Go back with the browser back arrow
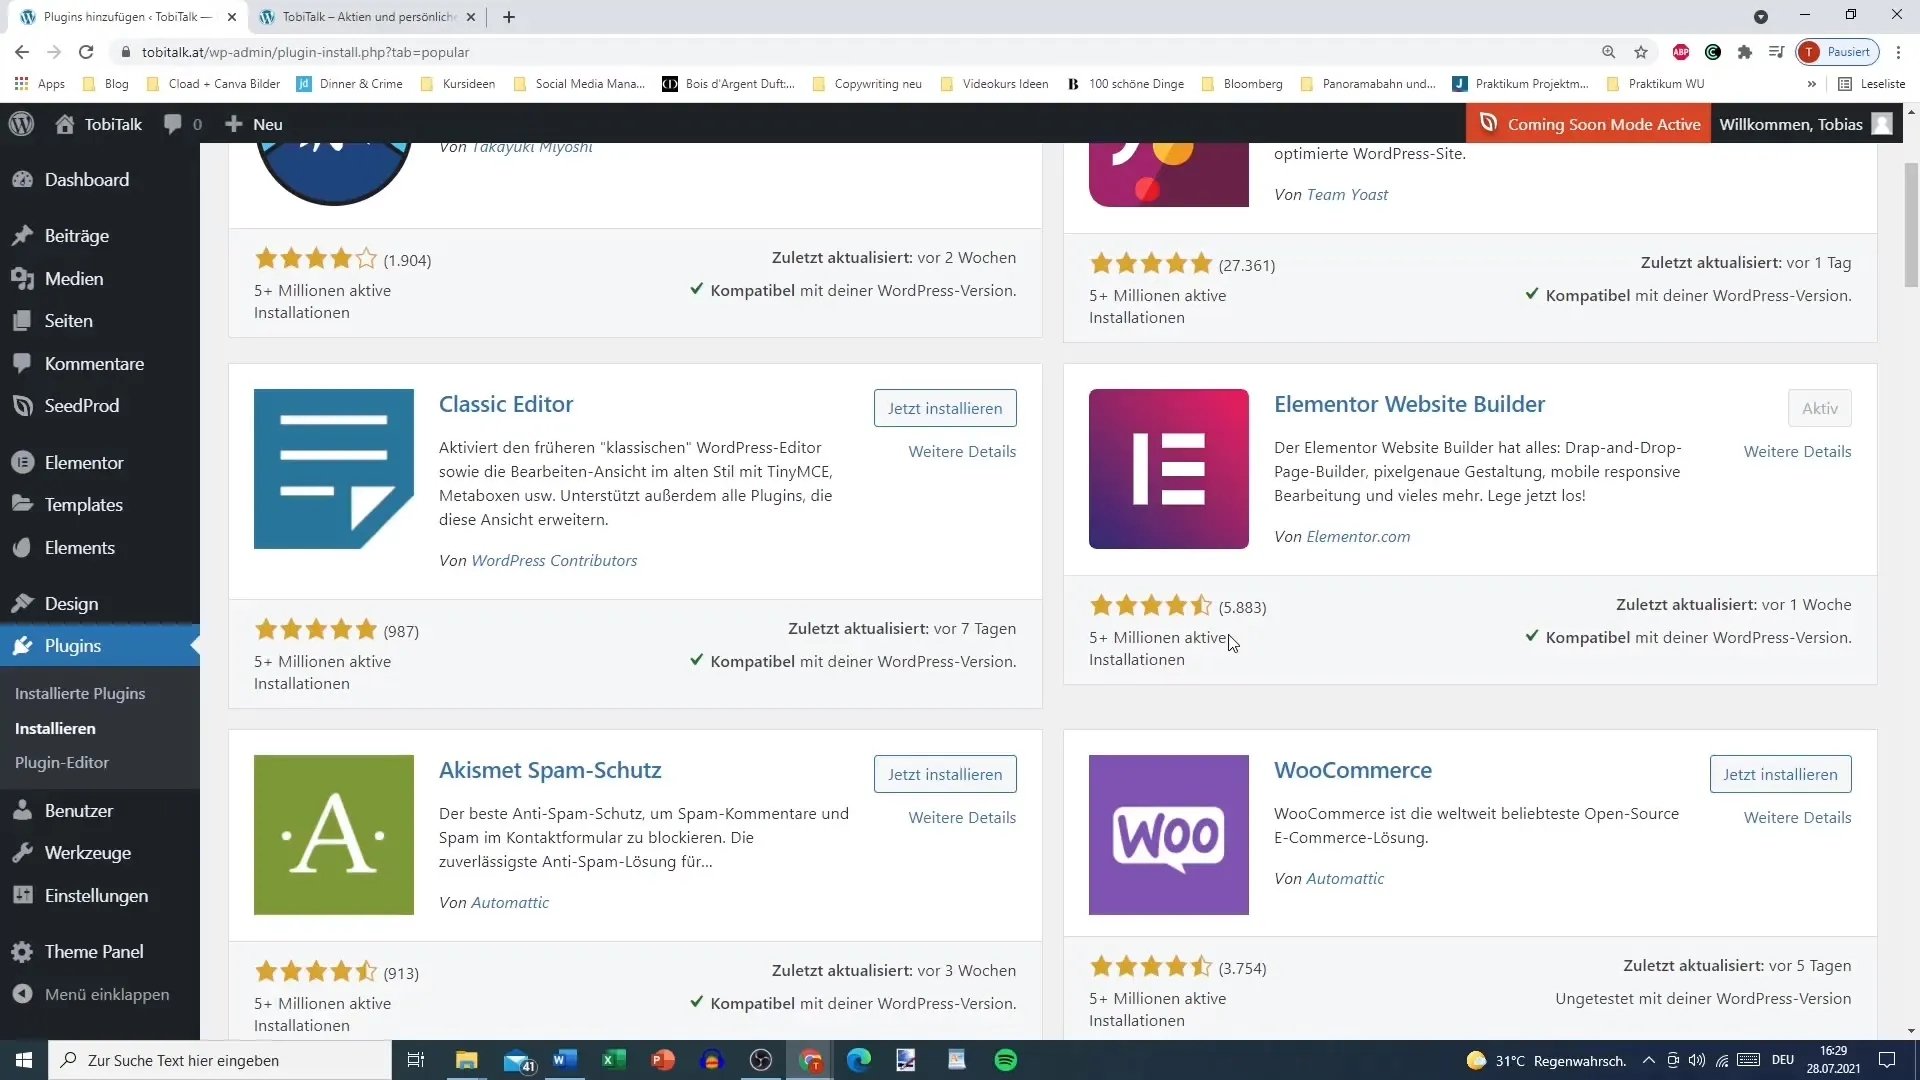Image resolution: width=1920 pixels, height=1080 pixels. point(22,52)
